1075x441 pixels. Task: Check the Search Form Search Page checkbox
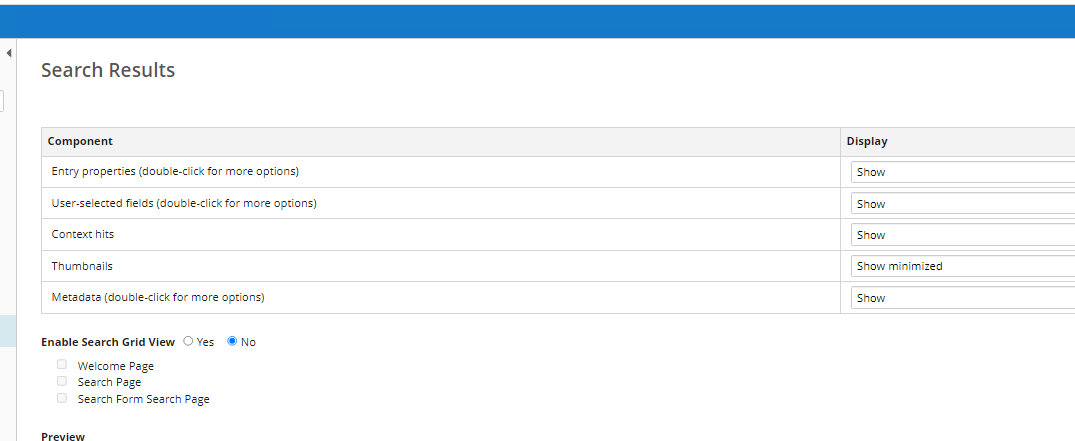tap(62, 398)
